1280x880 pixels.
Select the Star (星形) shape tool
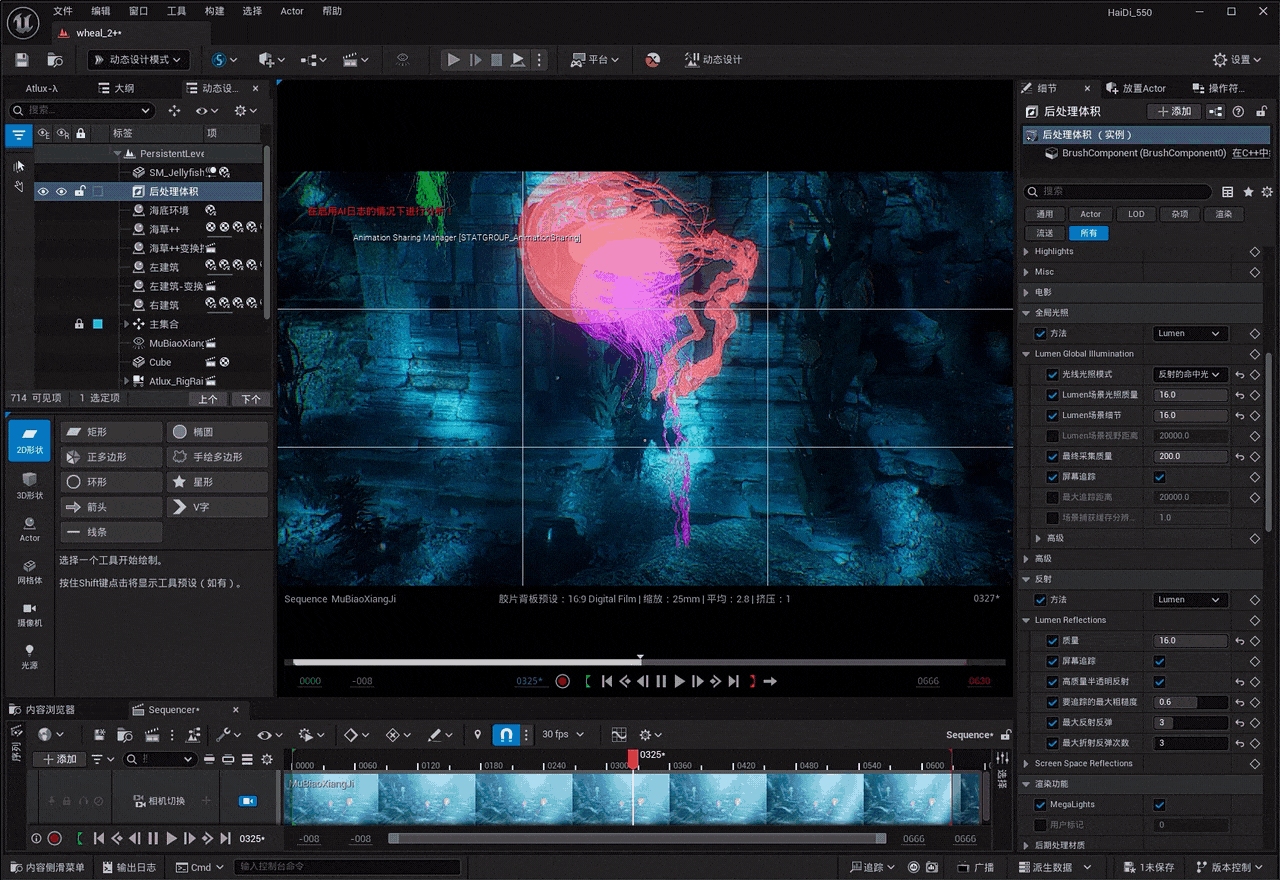pos(218,482)
